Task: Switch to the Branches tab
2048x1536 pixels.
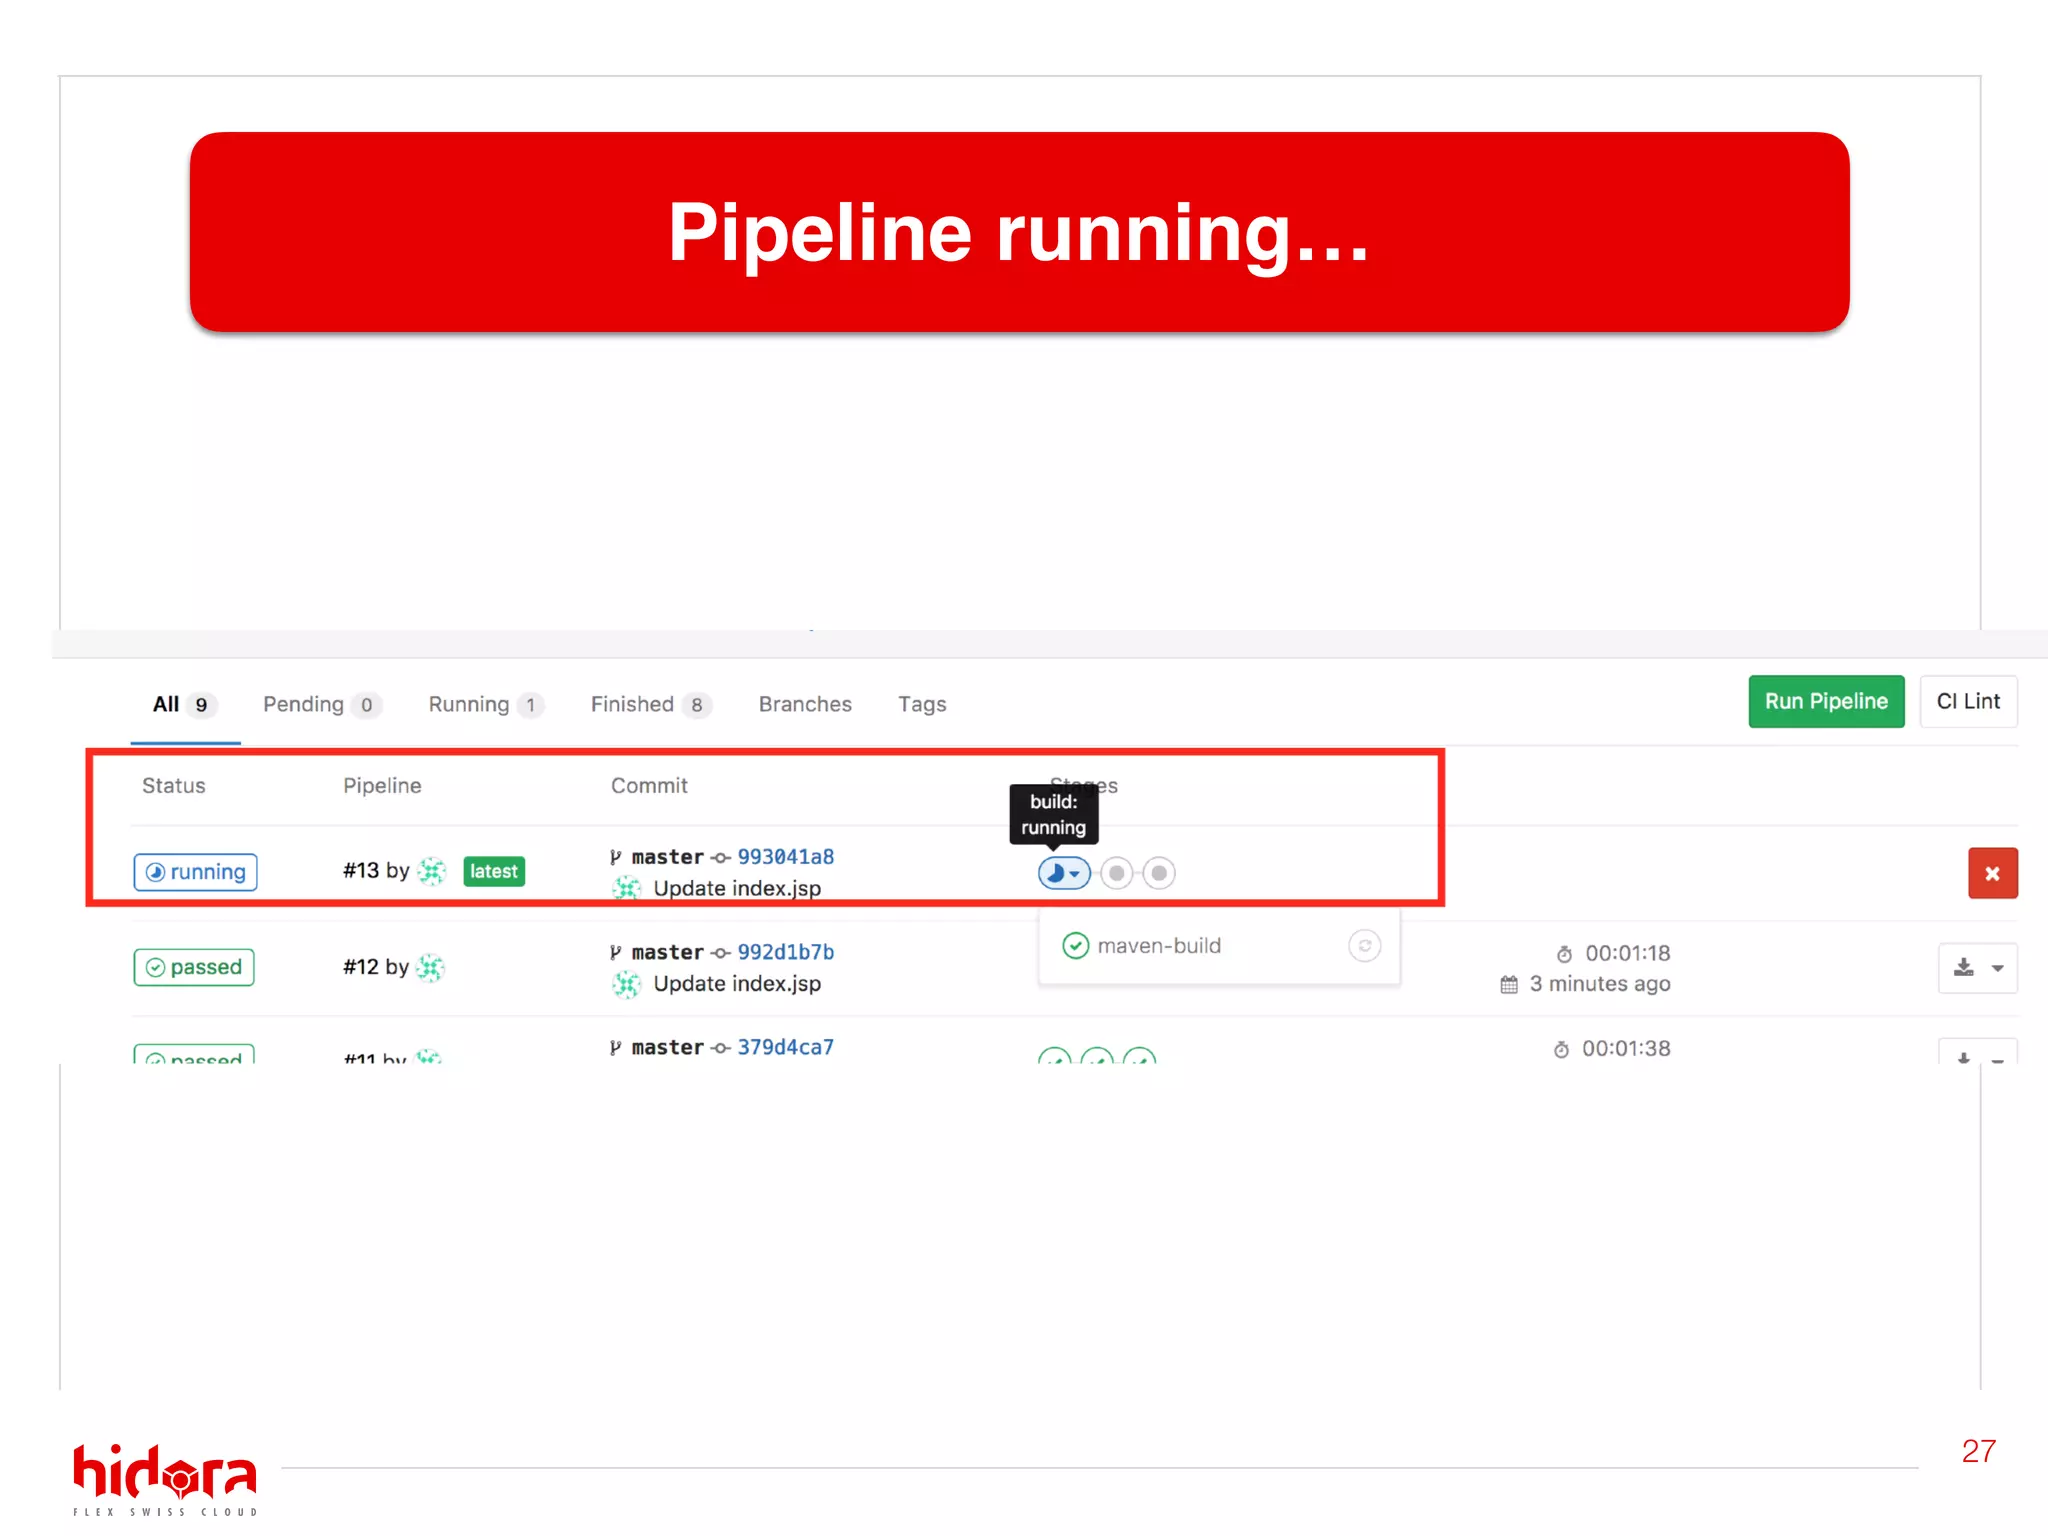Action: (x=805, y=705)
